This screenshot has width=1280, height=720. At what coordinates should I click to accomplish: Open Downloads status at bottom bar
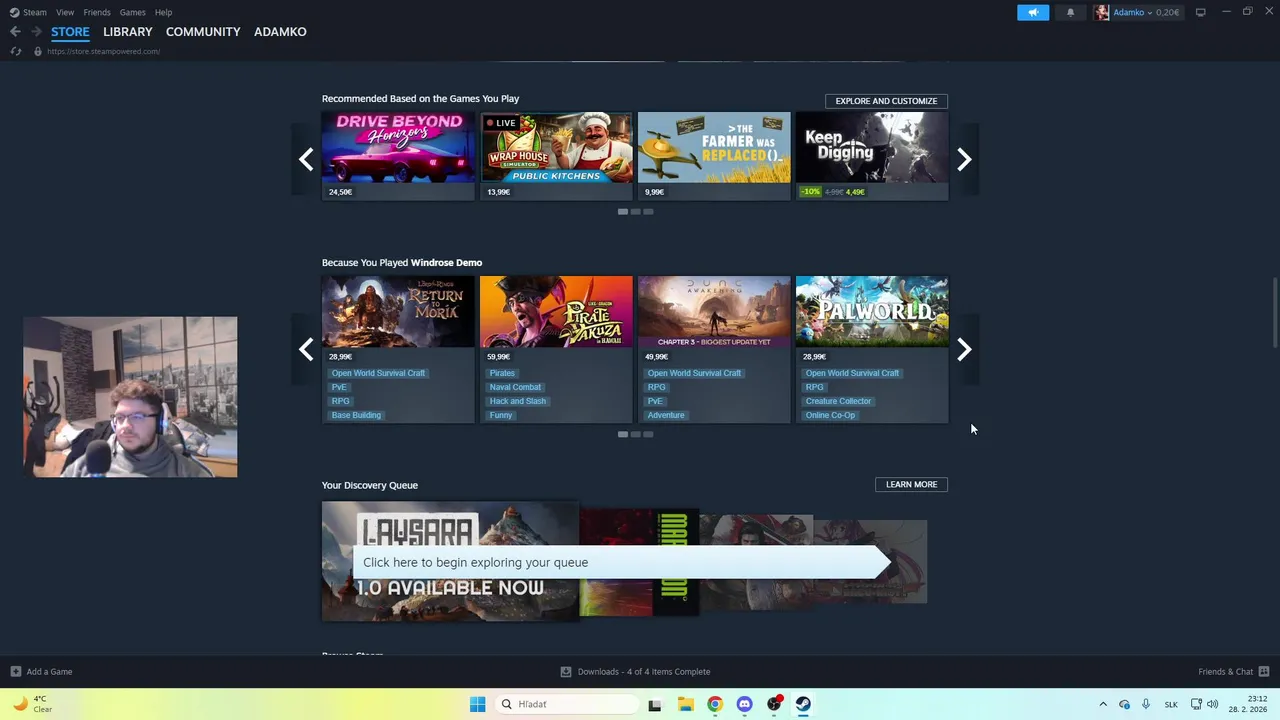pyautogui.click(x=635, y=672)
